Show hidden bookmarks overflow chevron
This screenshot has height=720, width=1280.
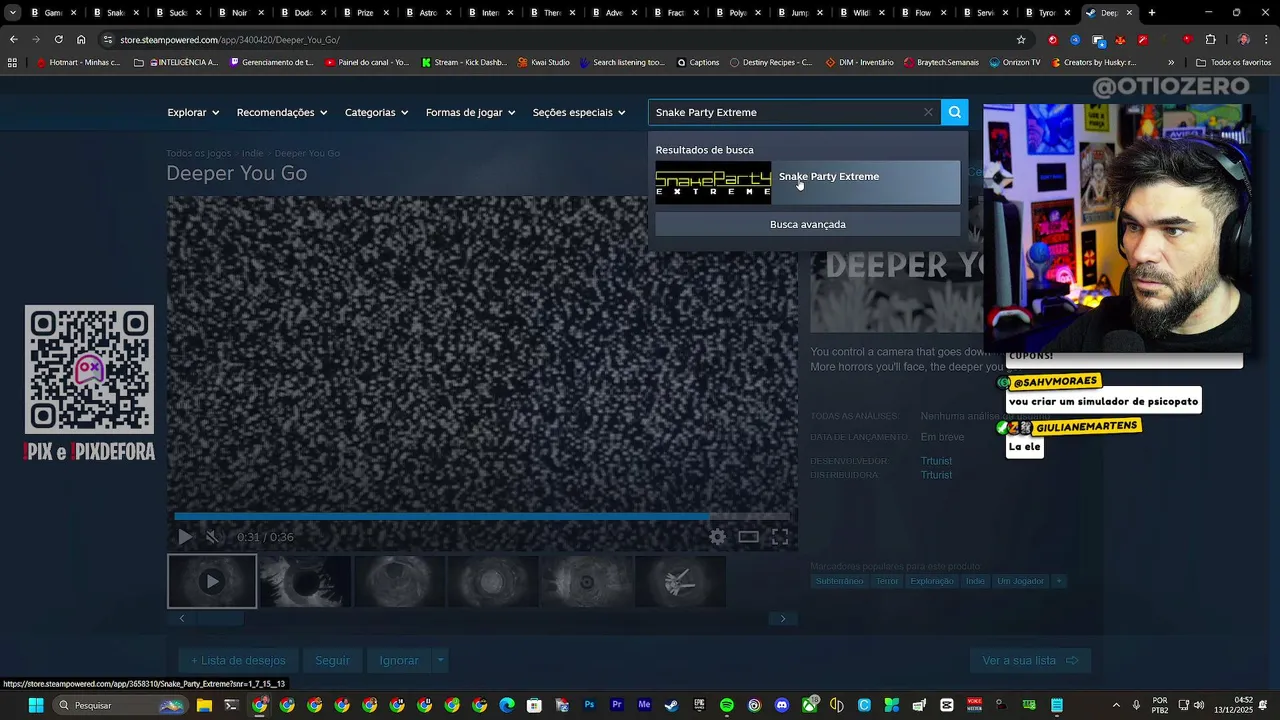click(1171, 62)
